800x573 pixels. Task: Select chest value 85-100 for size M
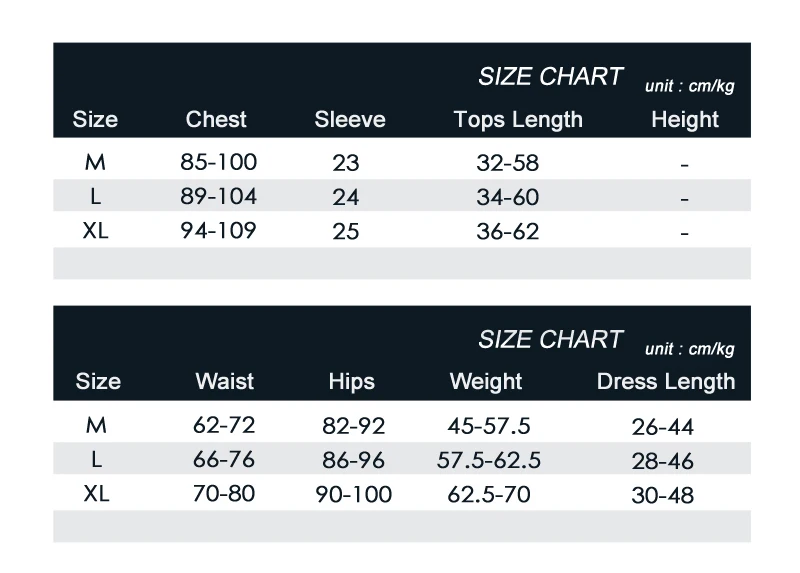tap(218, 162)
